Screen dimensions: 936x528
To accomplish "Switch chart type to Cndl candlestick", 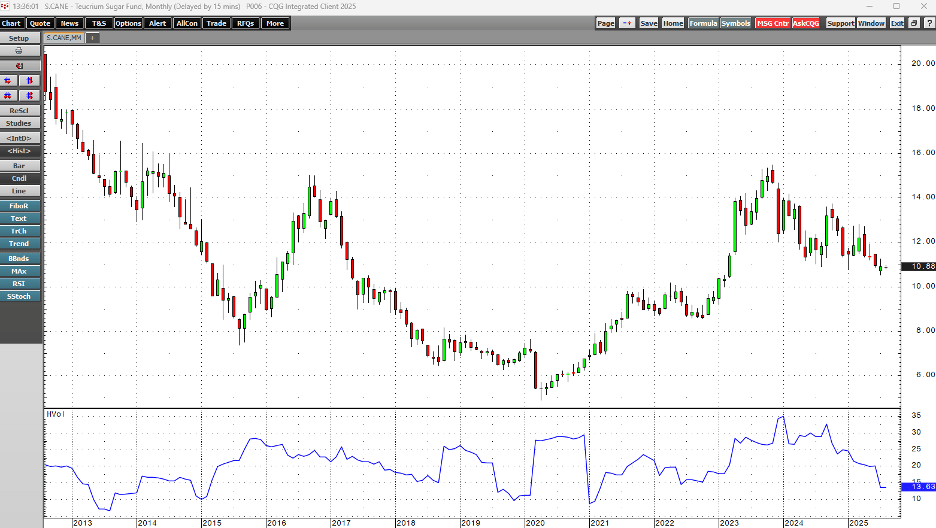I will pyautogui.click(x=19, y=178).
